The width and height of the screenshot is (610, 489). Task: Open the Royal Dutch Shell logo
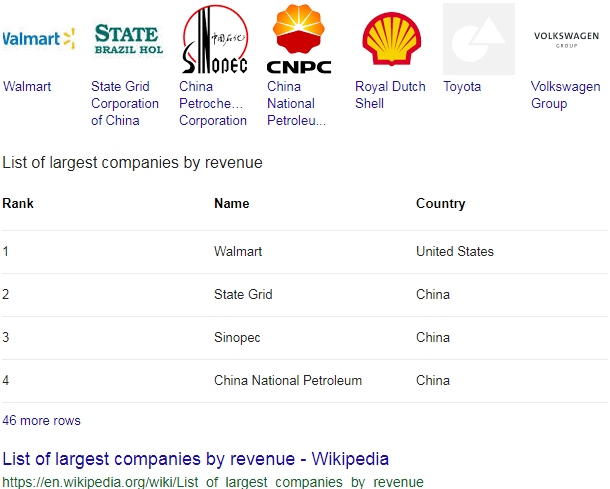pyautogui.click(x=391, y=39)
